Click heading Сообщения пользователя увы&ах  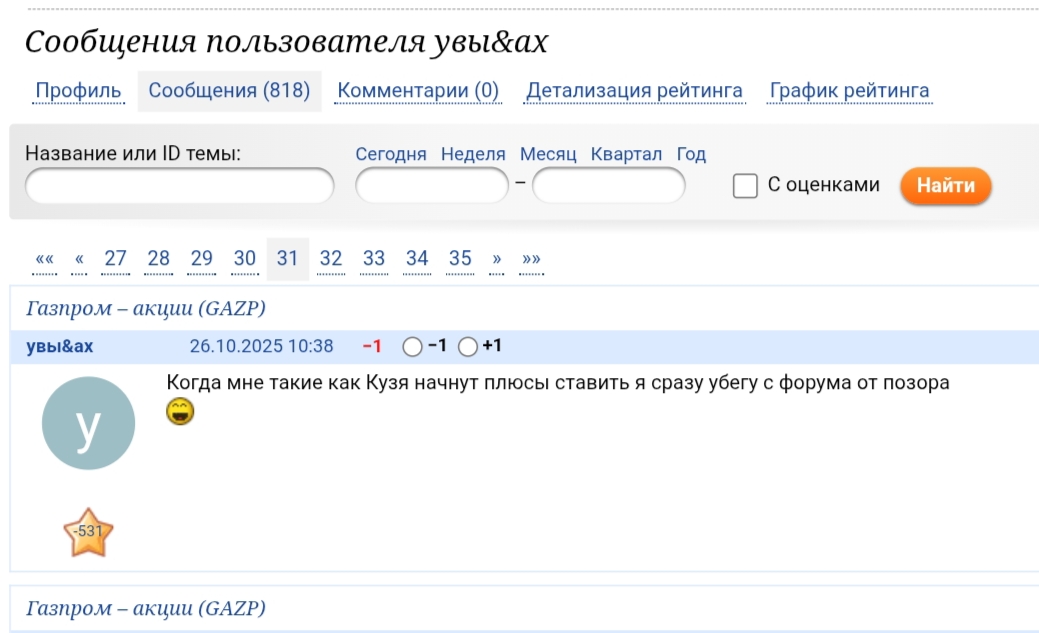[x=286, y=42]
